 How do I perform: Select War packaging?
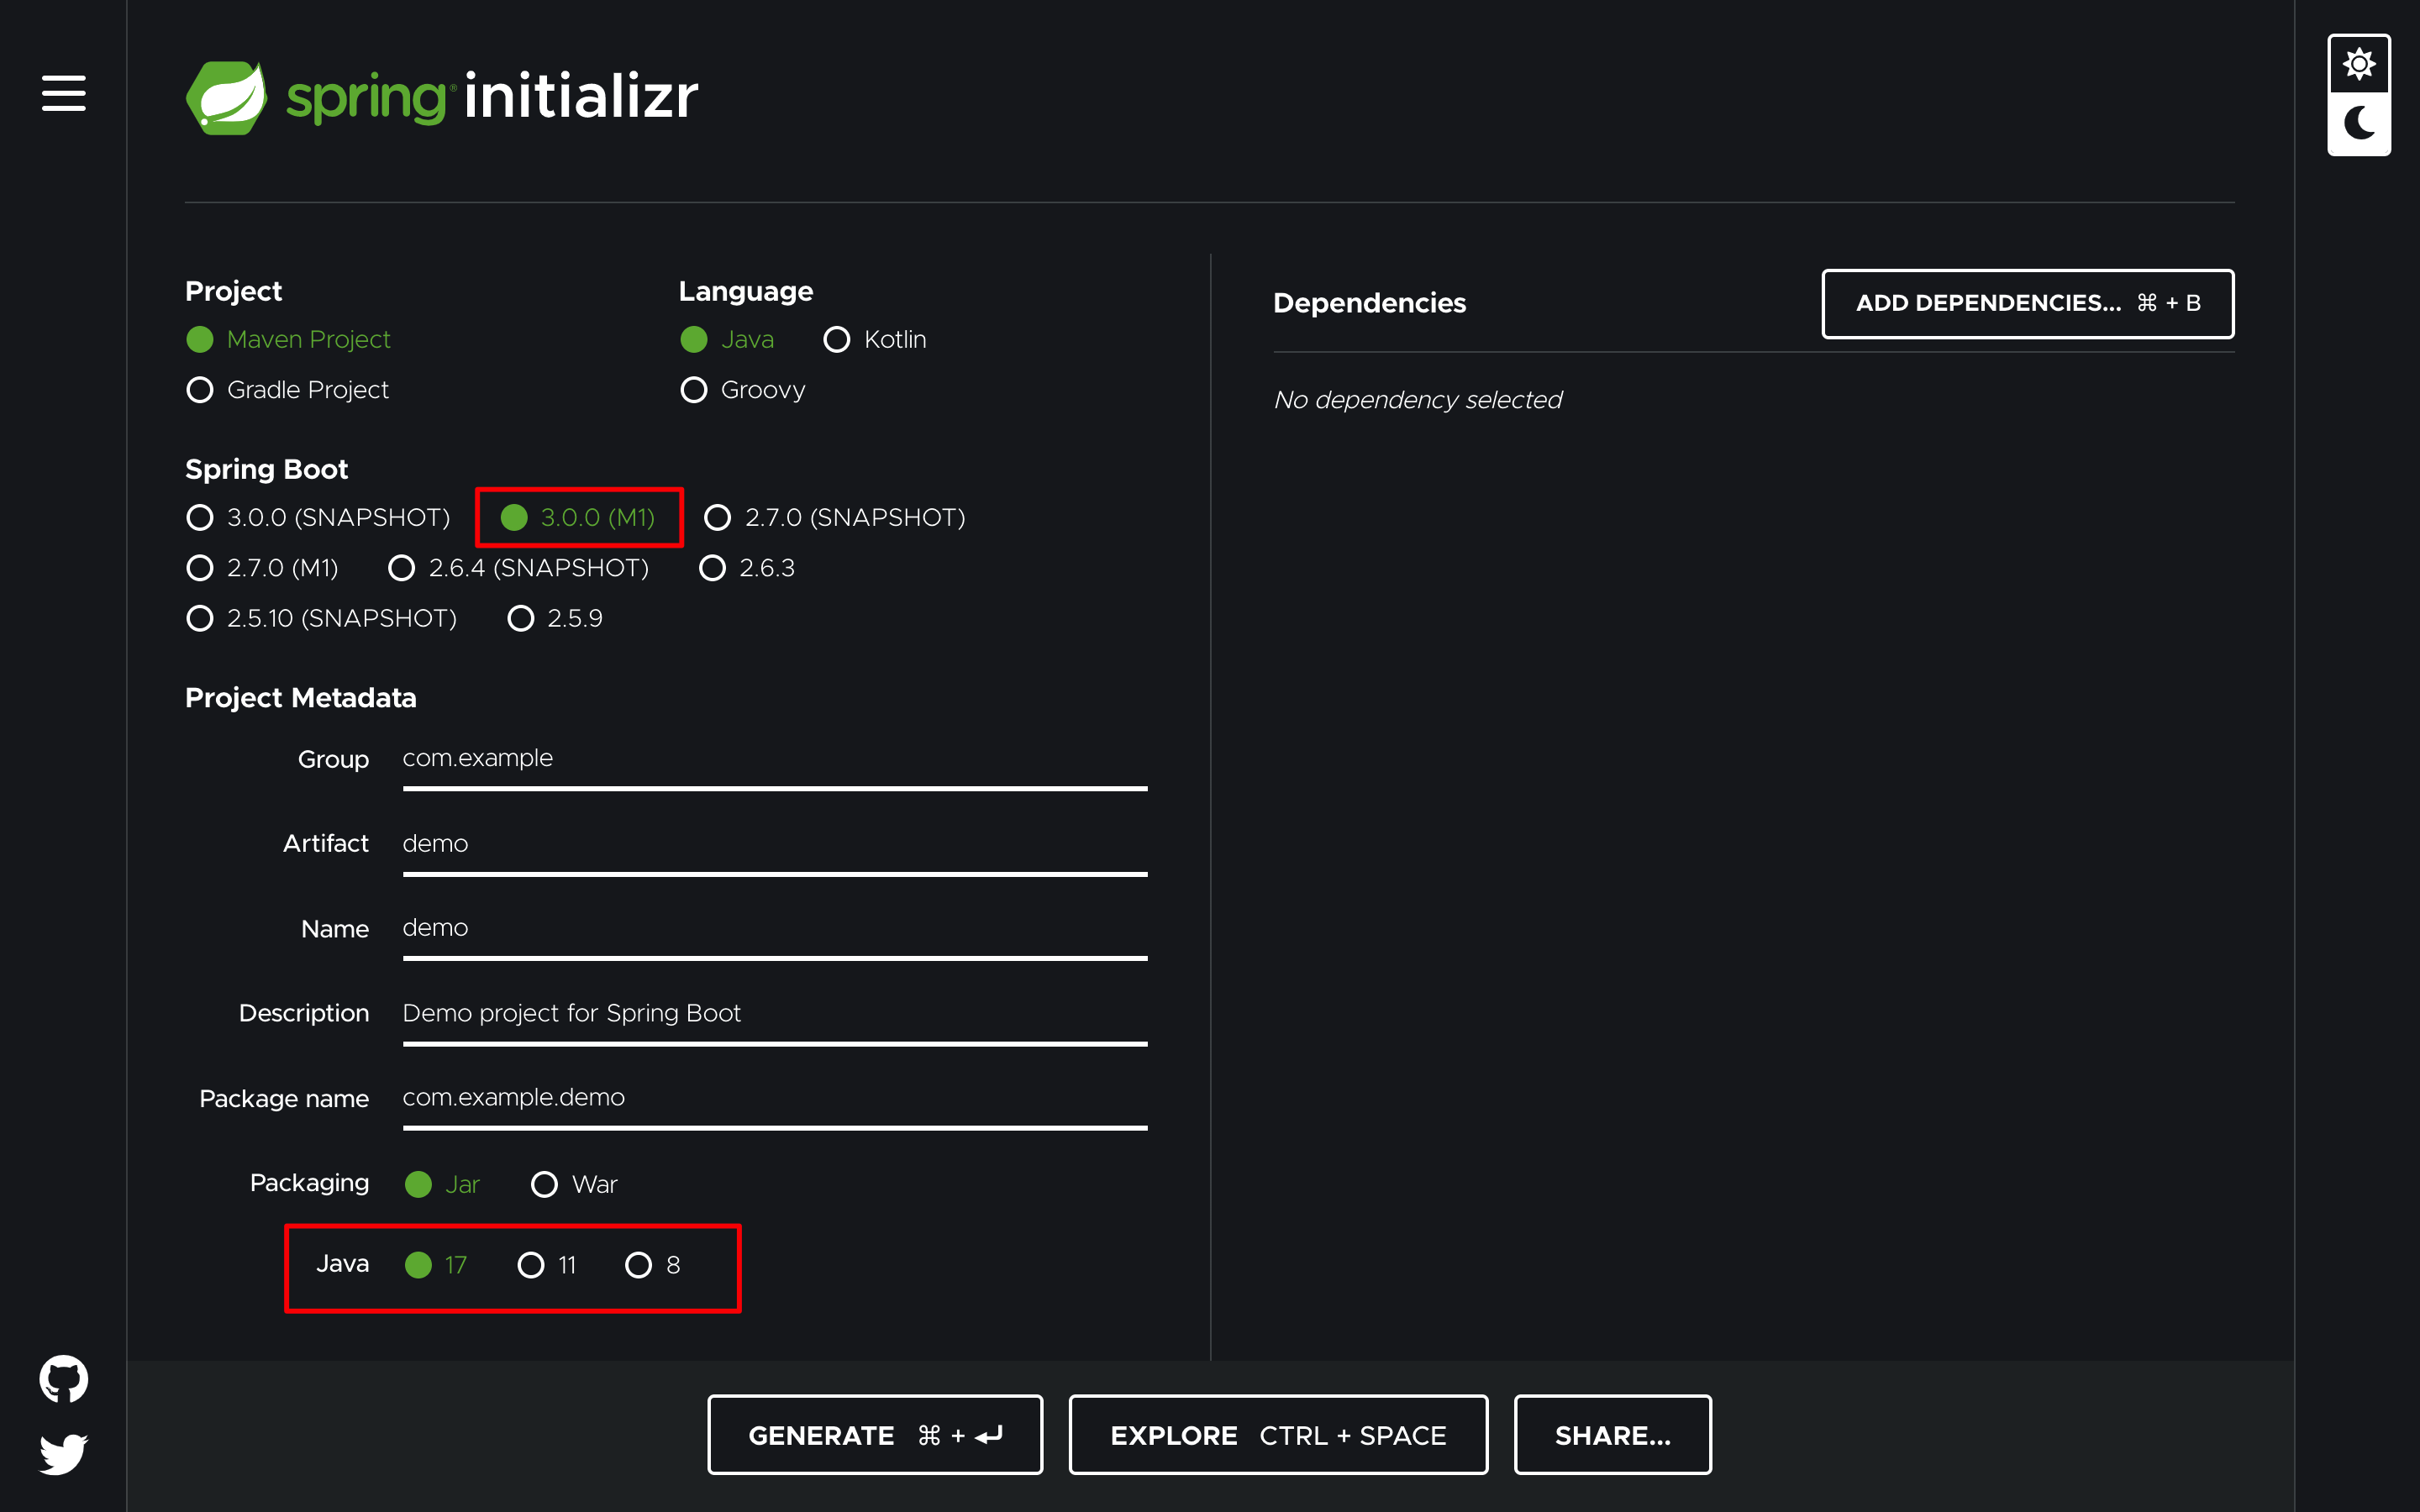(x=574, y=1184)
